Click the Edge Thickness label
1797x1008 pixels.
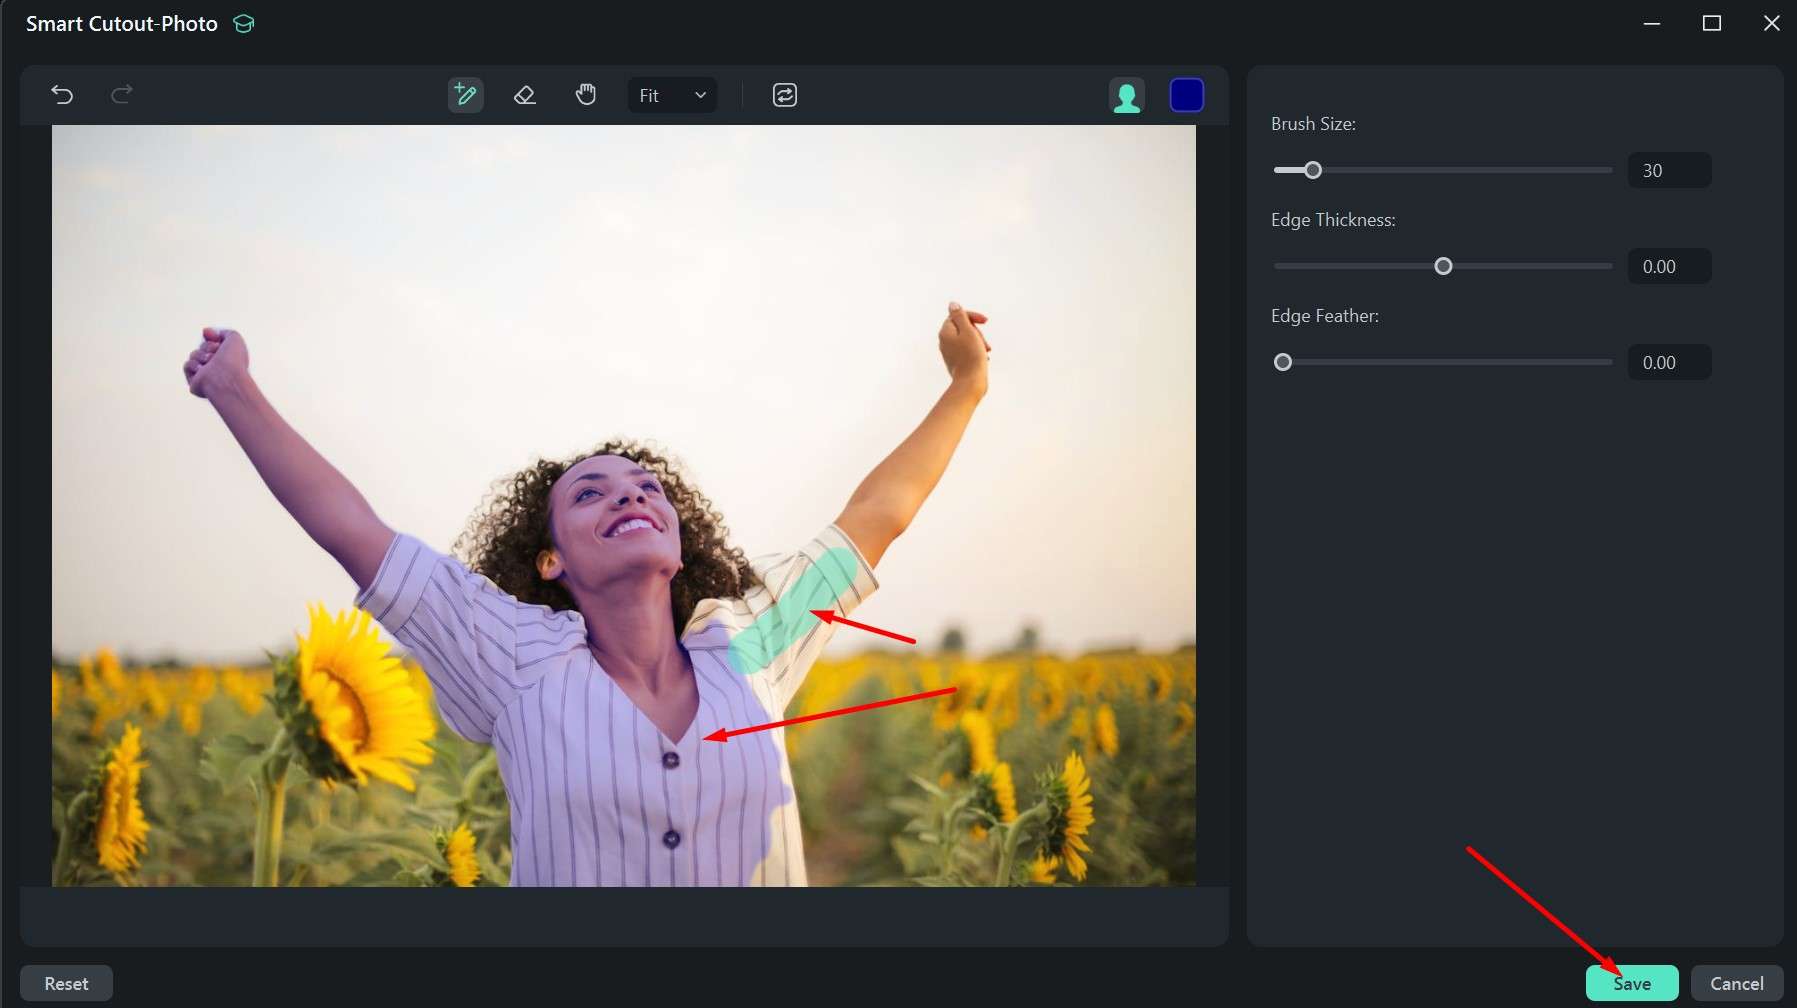[x=1333, y=220]
